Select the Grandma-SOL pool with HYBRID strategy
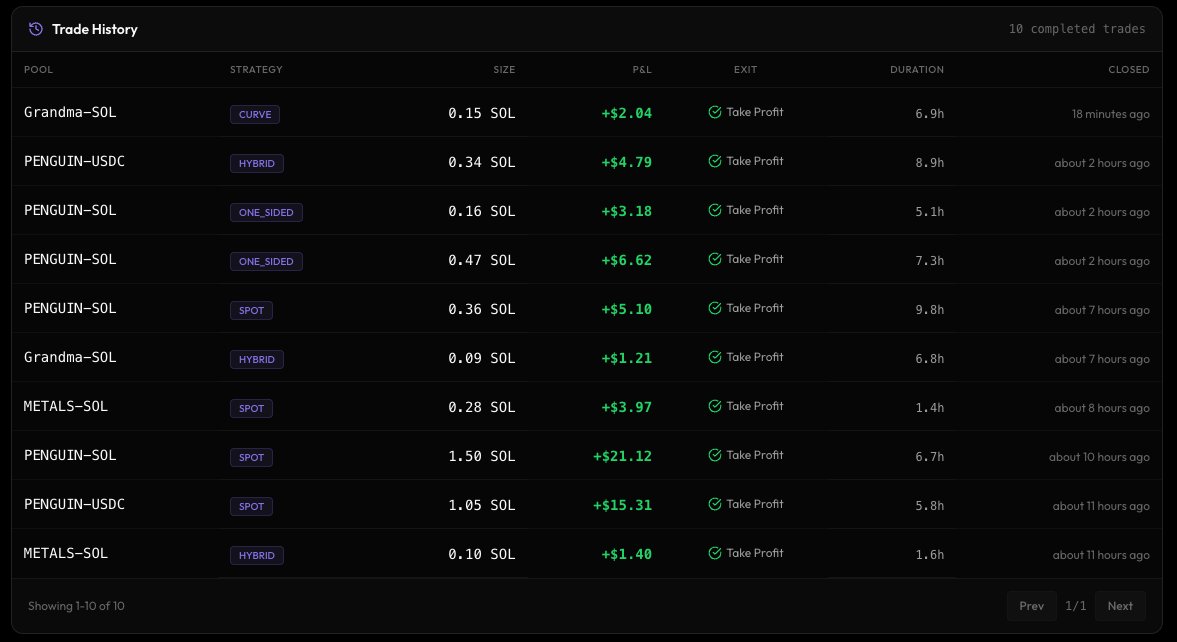 click(x=70, y=357)
